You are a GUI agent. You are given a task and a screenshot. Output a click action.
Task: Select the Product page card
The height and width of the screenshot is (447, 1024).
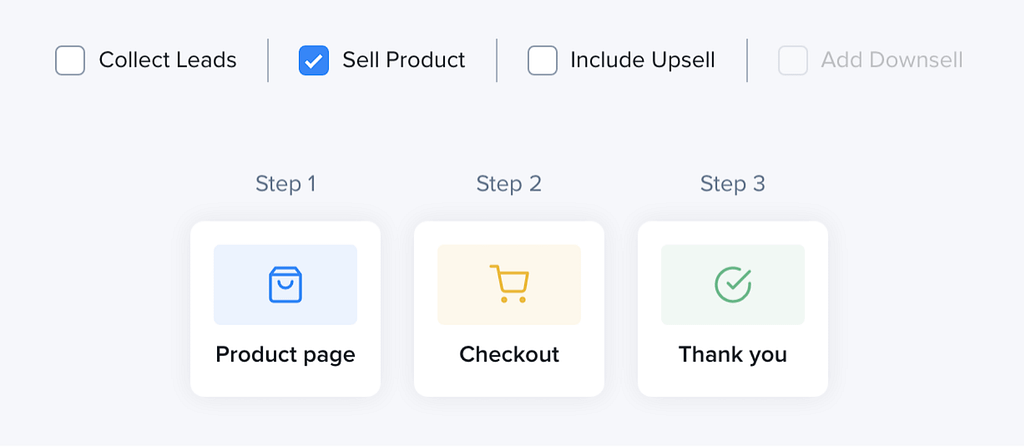[285, 308]
